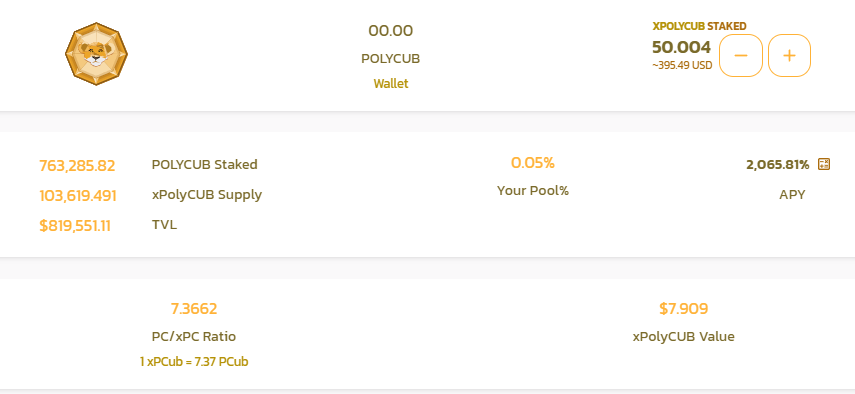
Task: Click the 103,619.491 xPolyCUB Supply figure
Action: coord(78,196)
